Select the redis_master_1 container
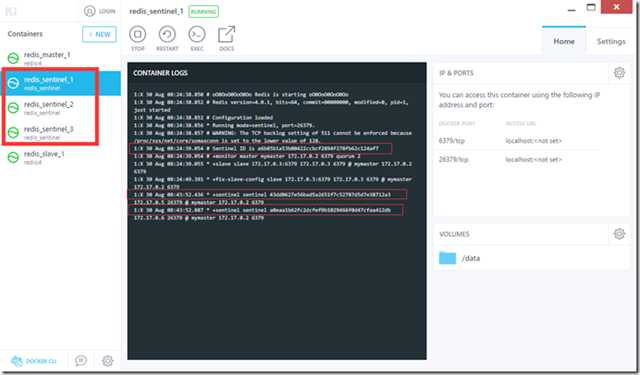The width and height of the screenshot is (640, 375). (x=60, y=58)
